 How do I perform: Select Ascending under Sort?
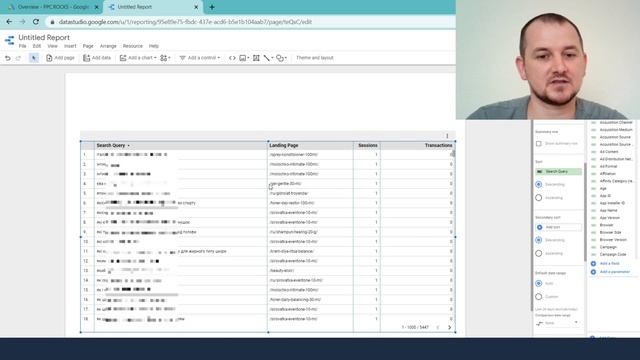point(539,198)
